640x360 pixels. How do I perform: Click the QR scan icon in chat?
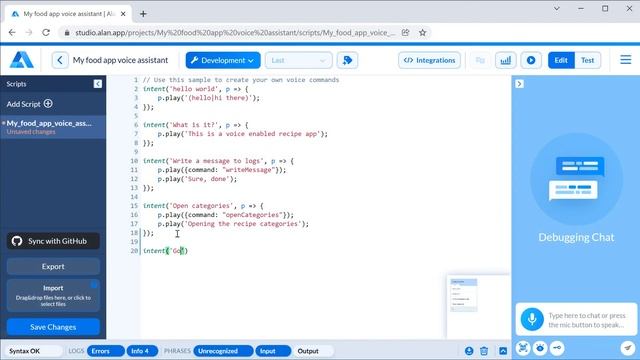[523, 348]
